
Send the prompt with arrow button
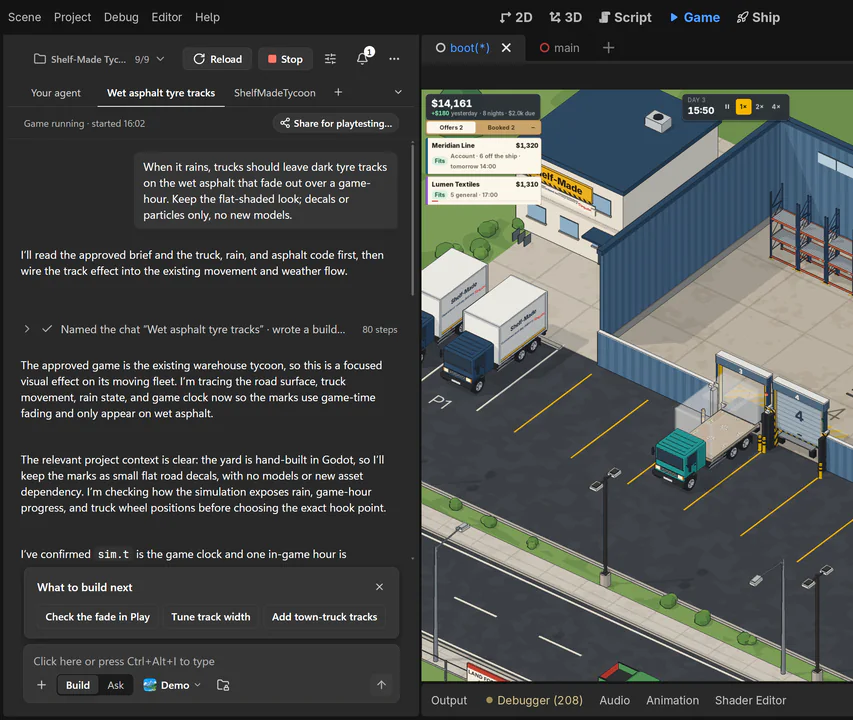(381, 685)
